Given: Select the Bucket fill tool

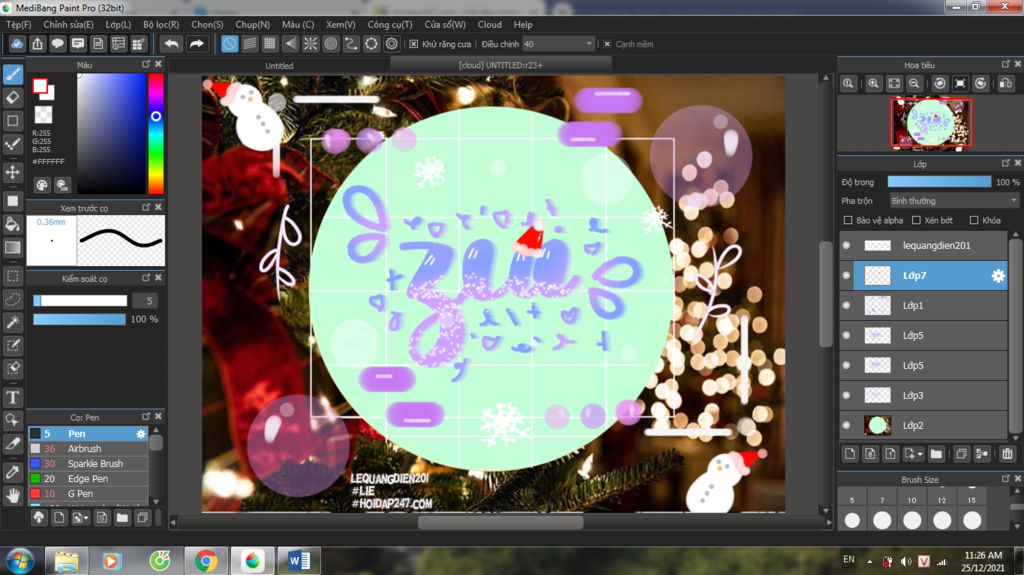Looking at the screenshot, I should (x=12, y=224).
